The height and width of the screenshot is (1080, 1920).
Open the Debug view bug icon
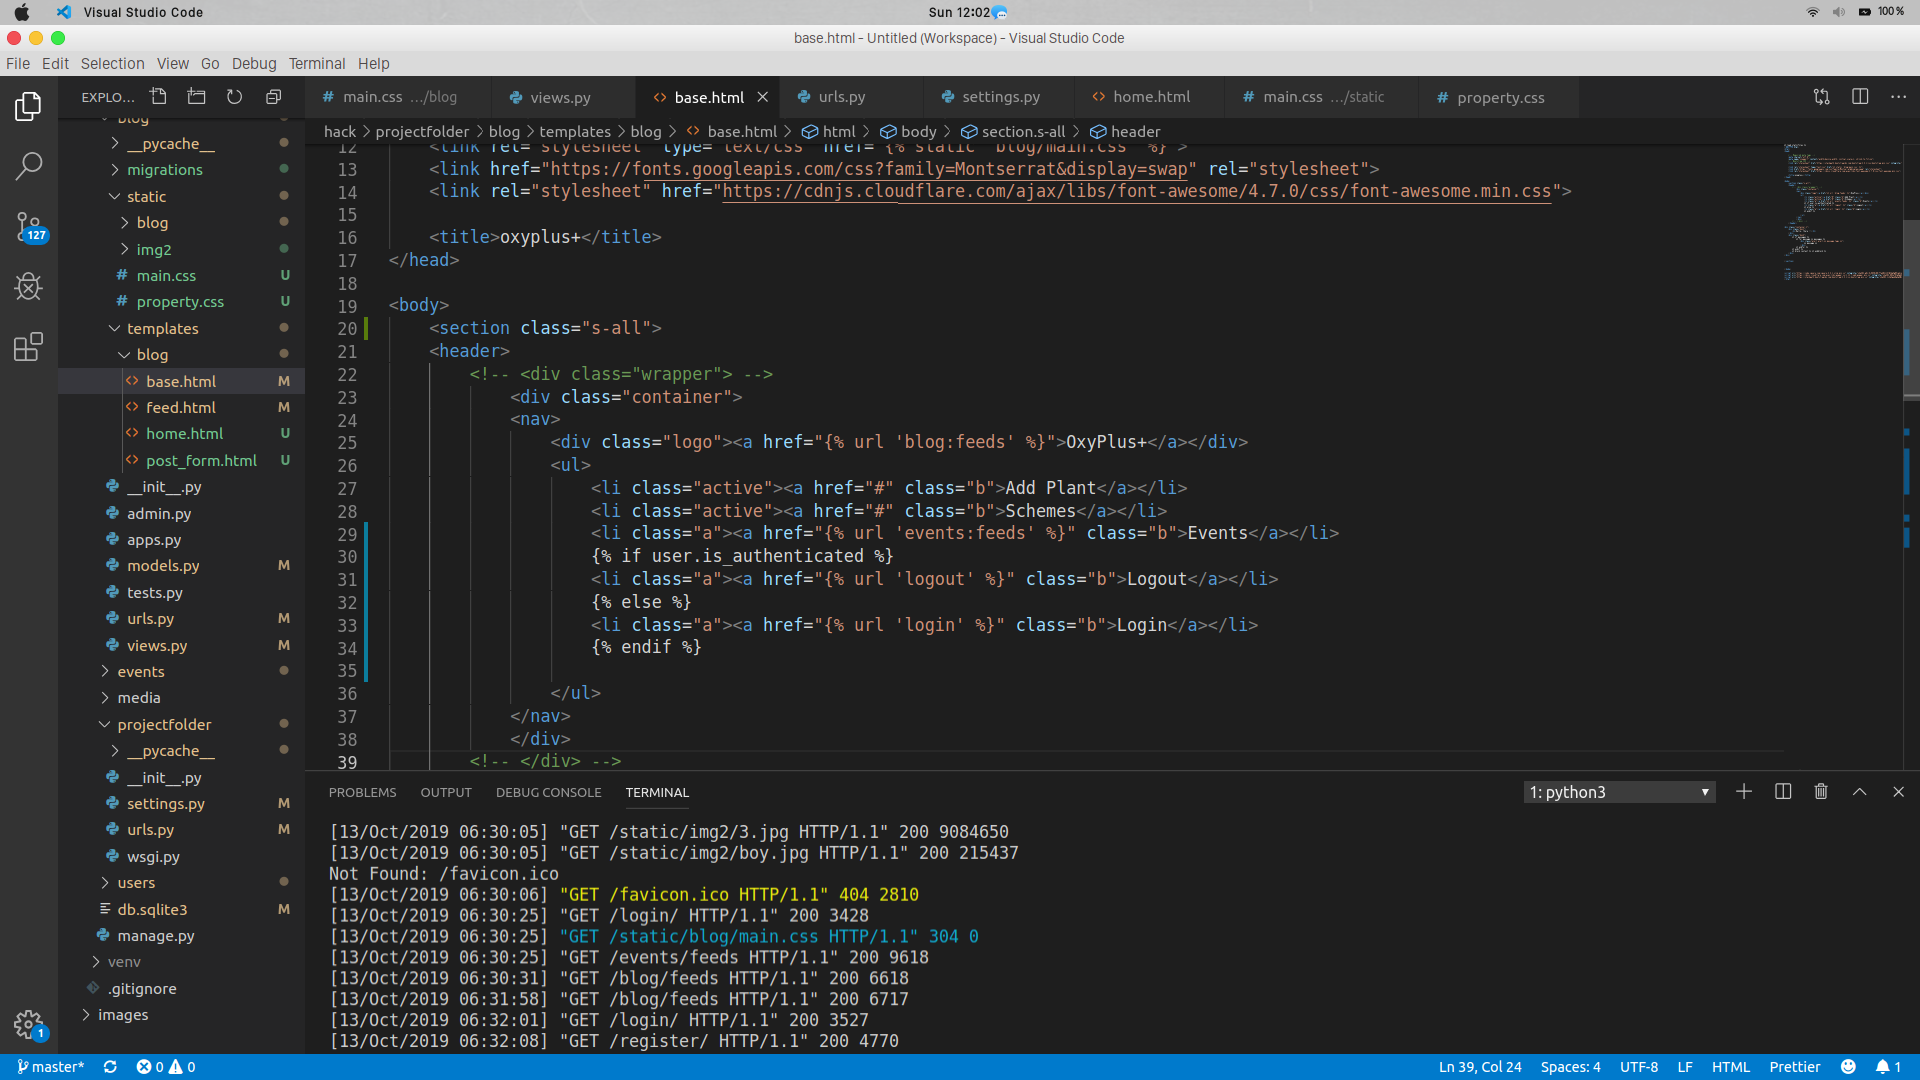coord(28,287)
